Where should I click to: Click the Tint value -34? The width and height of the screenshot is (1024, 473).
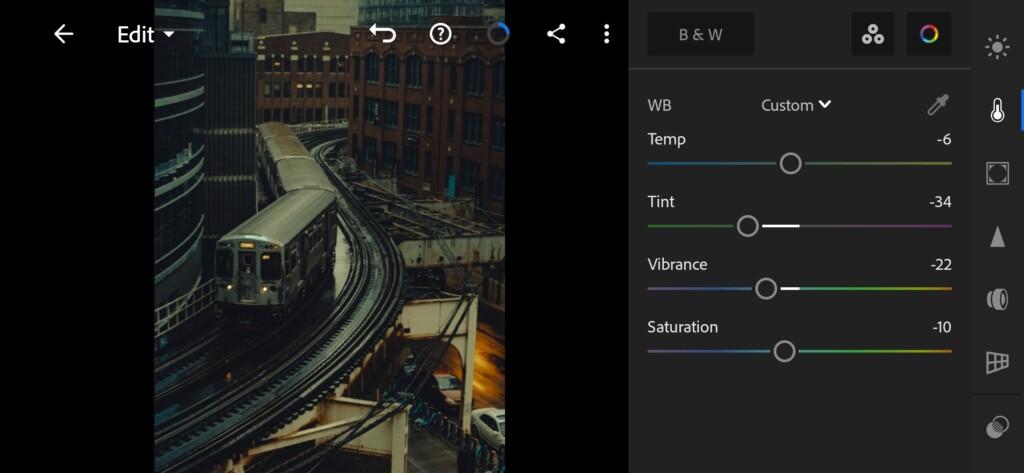(940, 202)
